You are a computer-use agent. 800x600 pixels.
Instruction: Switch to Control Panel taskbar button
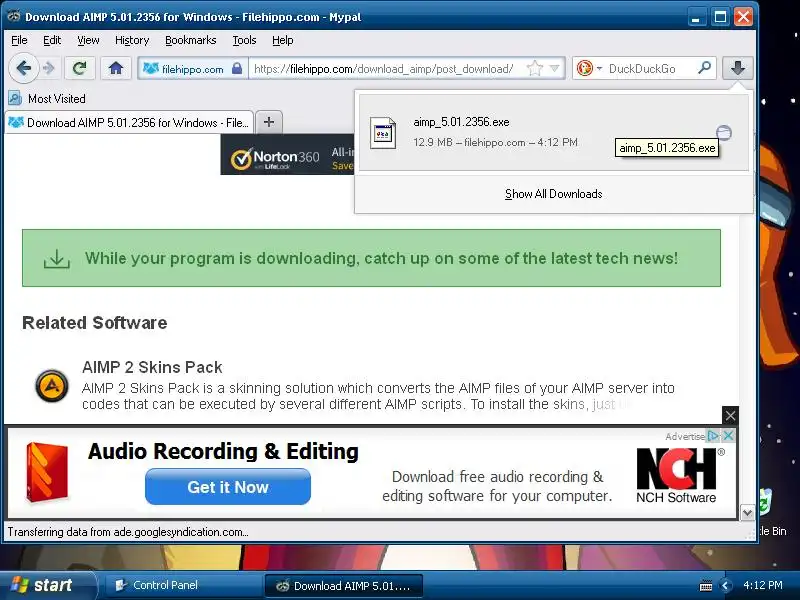184,585
